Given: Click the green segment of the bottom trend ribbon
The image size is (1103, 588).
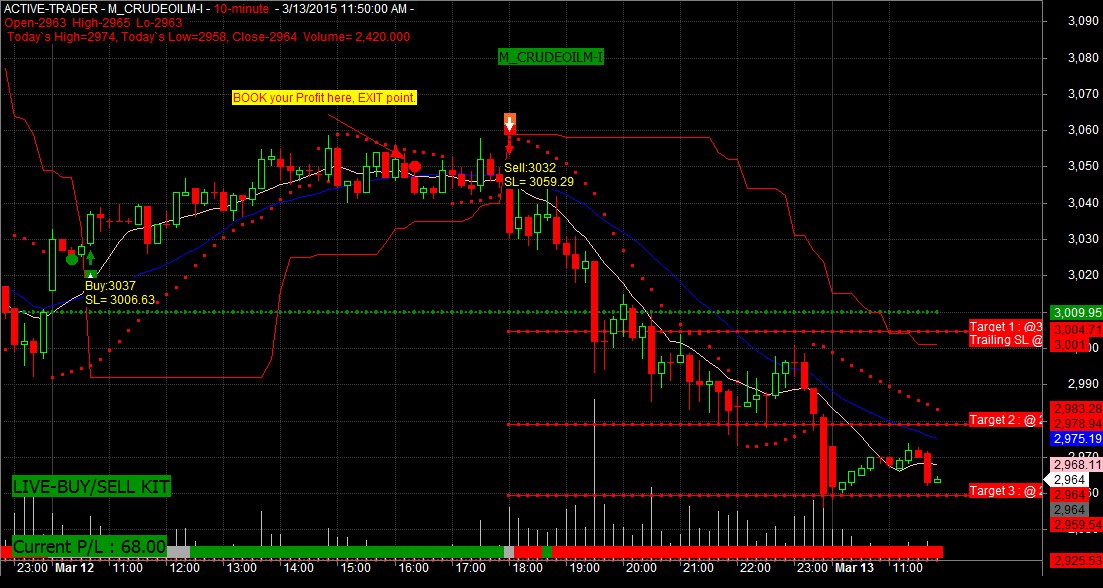Looking at the screenshot, I should tap(347, 551).
